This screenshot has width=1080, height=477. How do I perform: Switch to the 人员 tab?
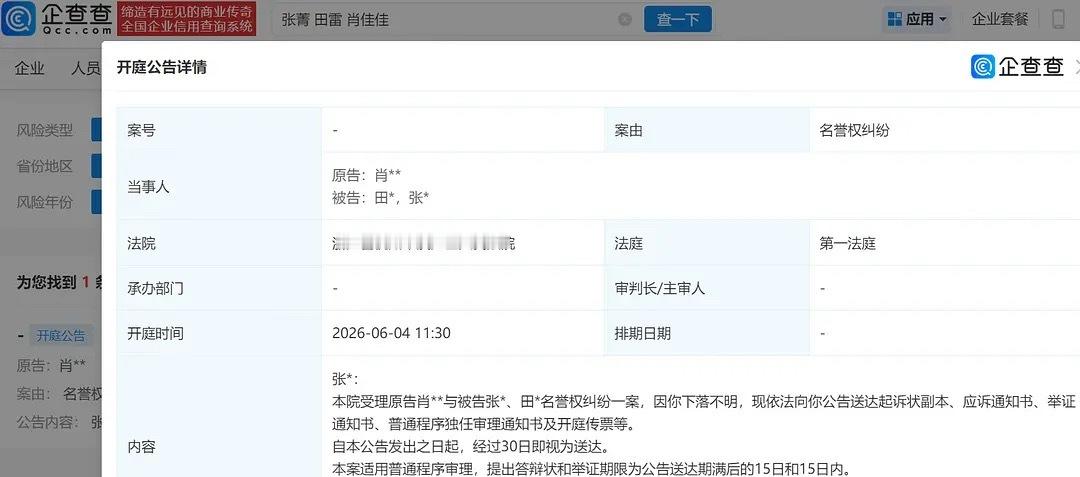point(85,68)
